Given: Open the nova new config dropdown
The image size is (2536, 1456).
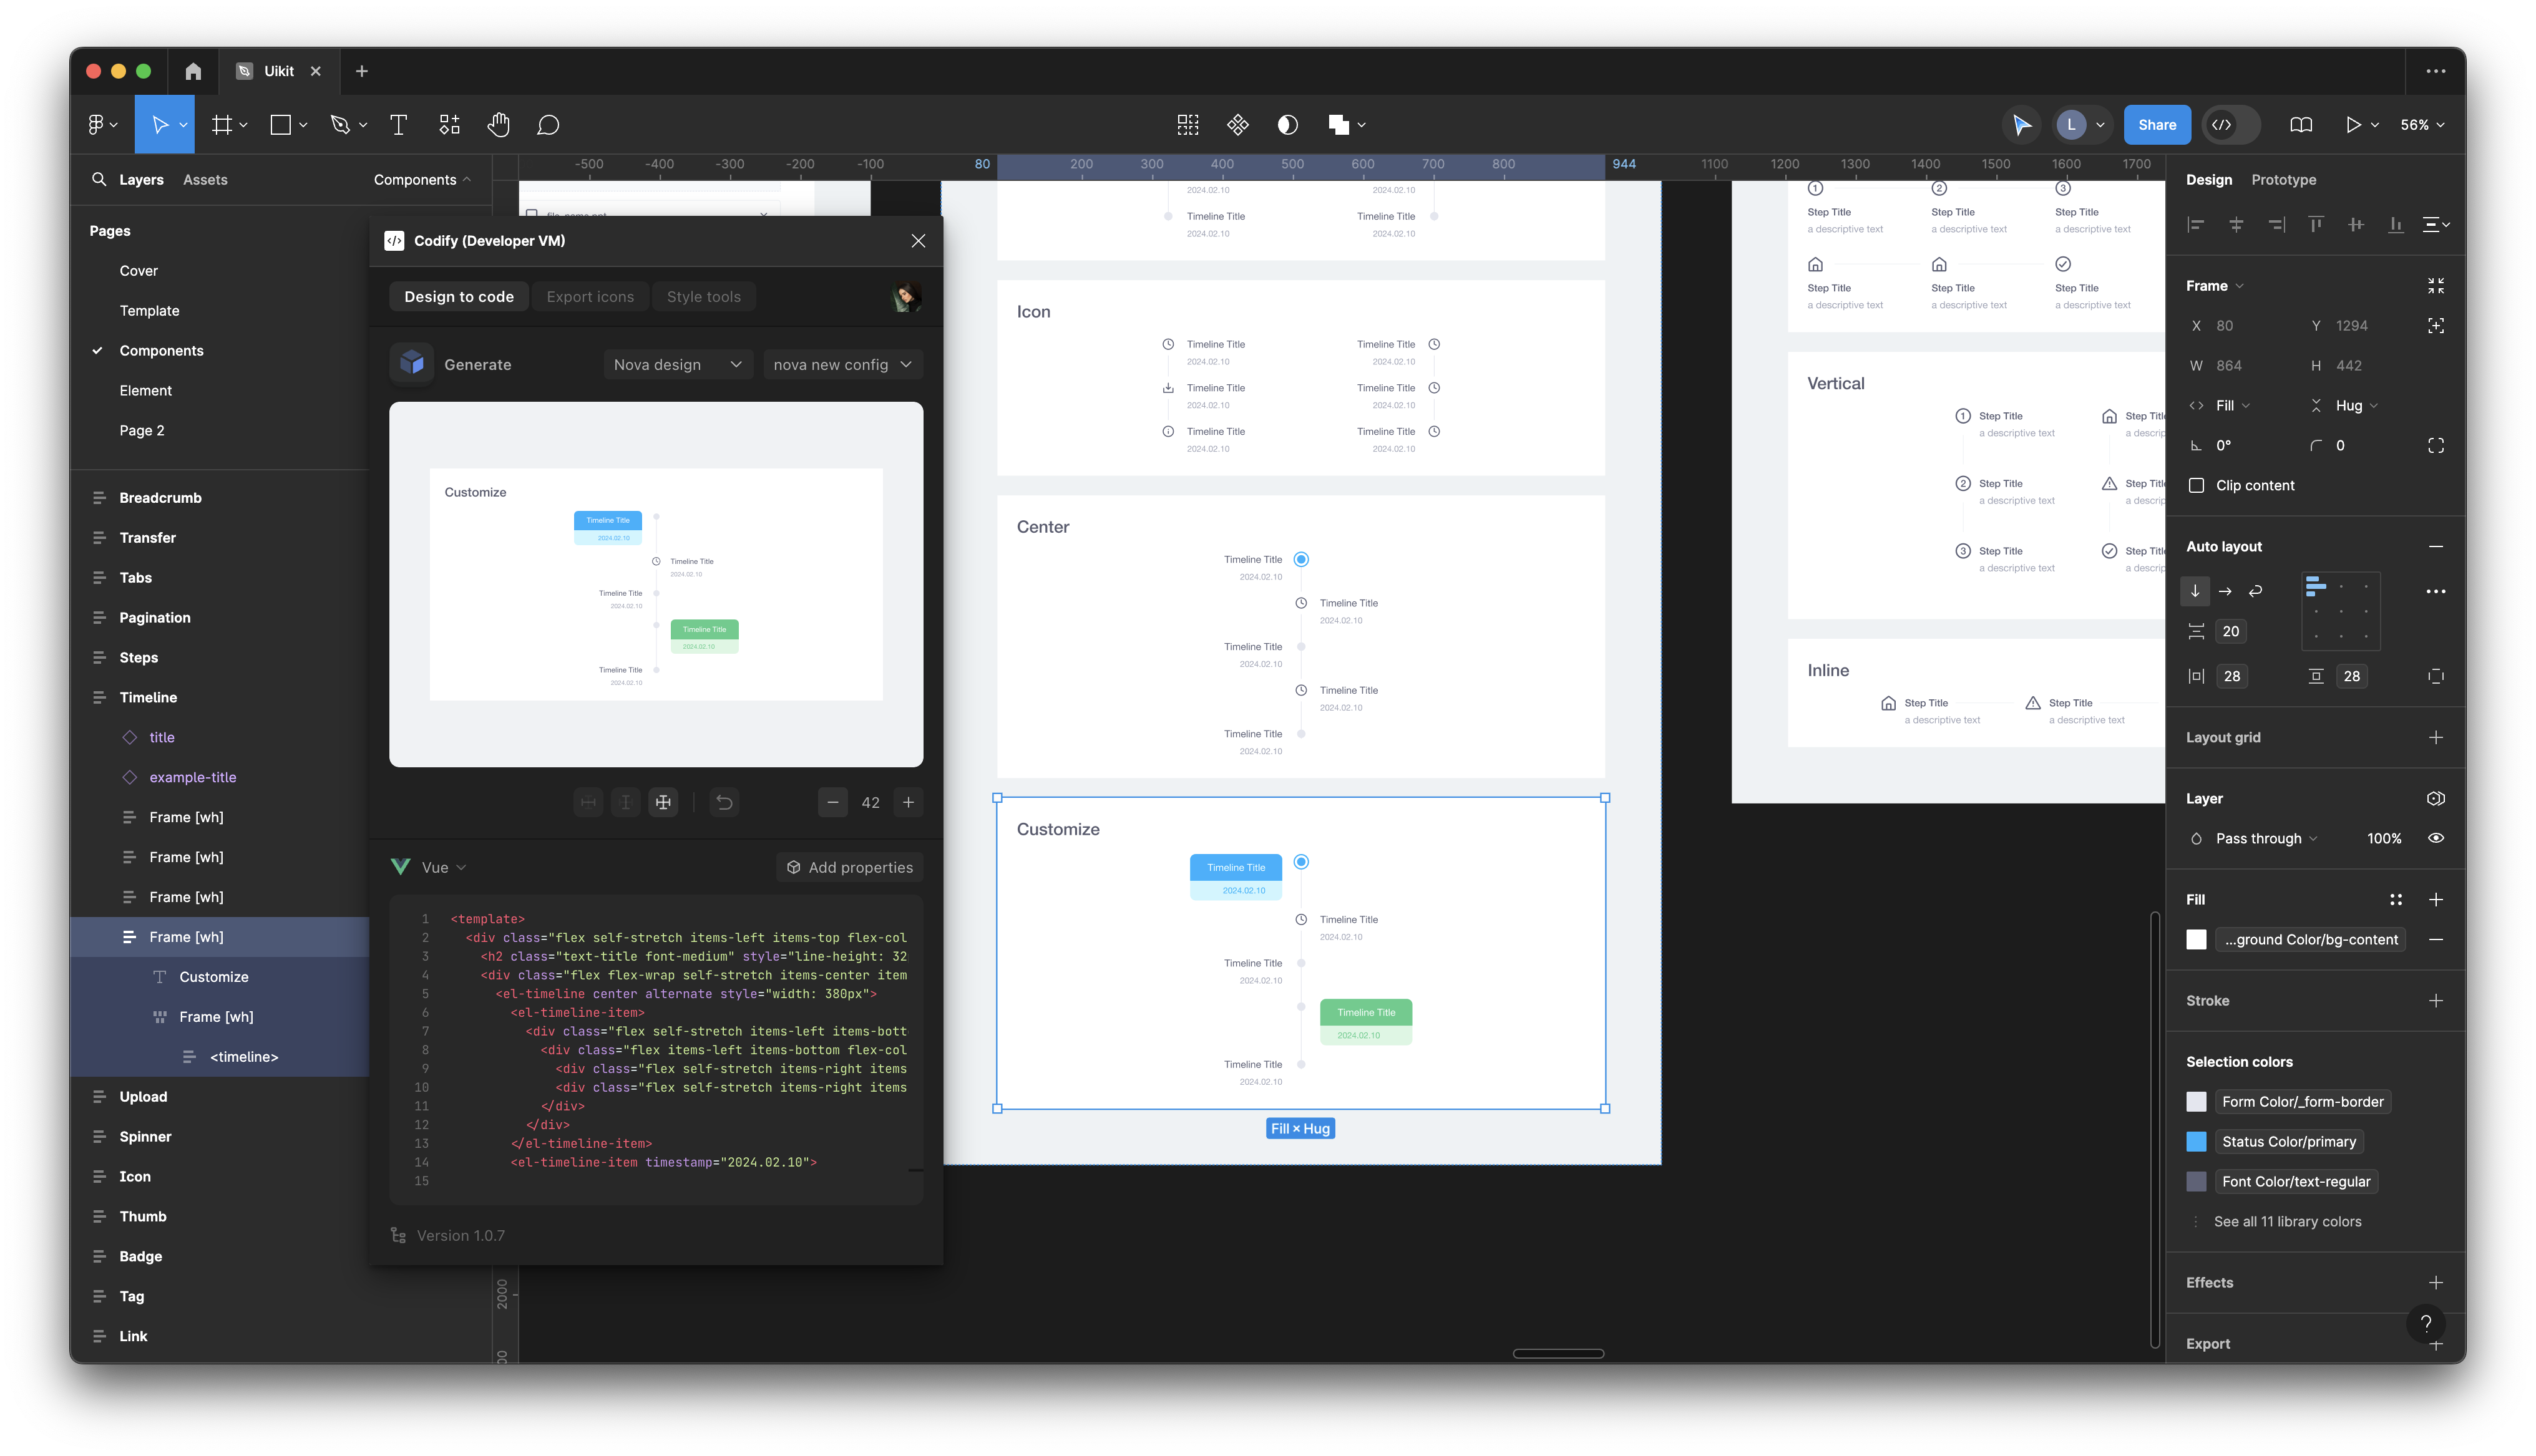Looking at the screenshot, I should pos(841,365).
